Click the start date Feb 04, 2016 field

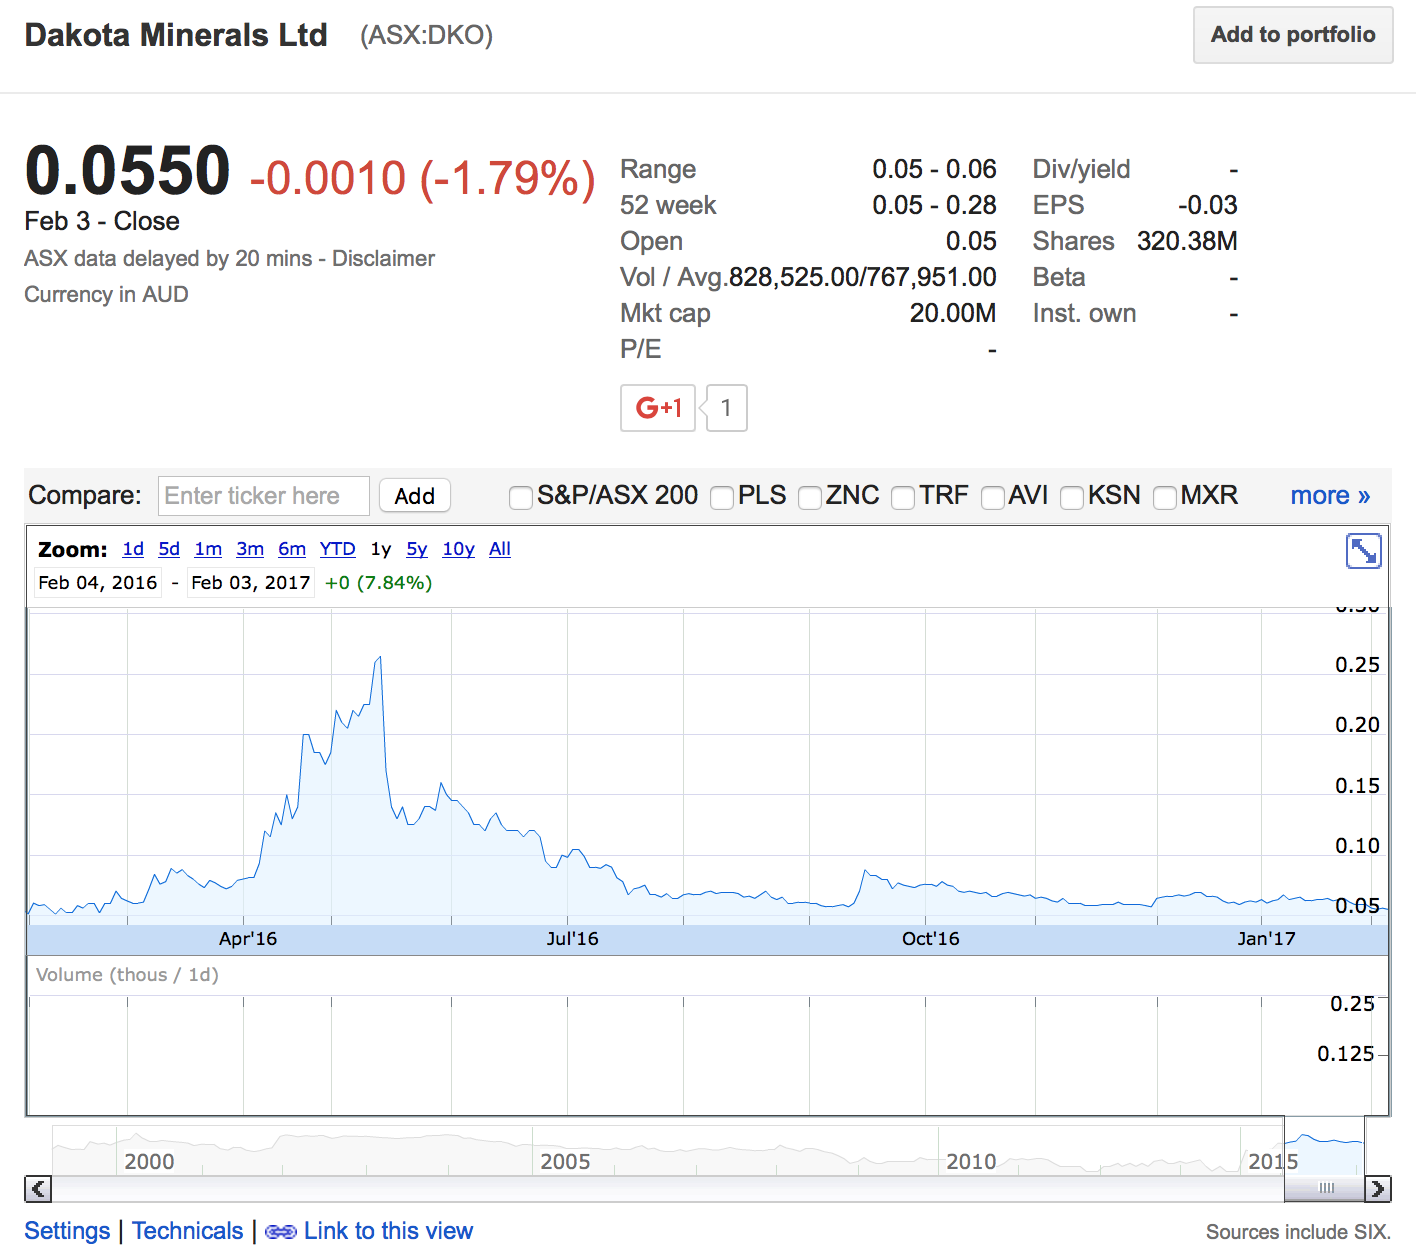pos(98,583)
